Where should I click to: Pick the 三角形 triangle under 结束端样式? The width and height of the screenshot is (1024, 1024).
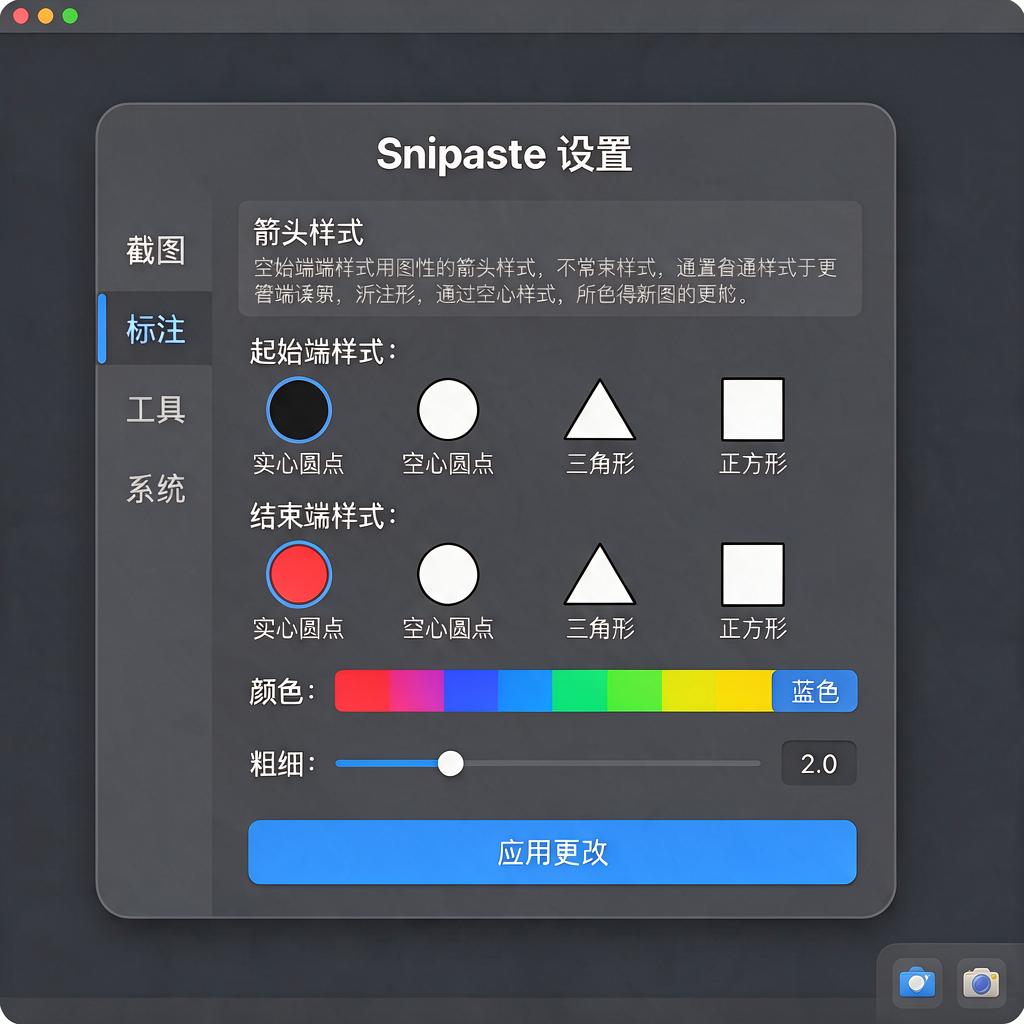600,575
